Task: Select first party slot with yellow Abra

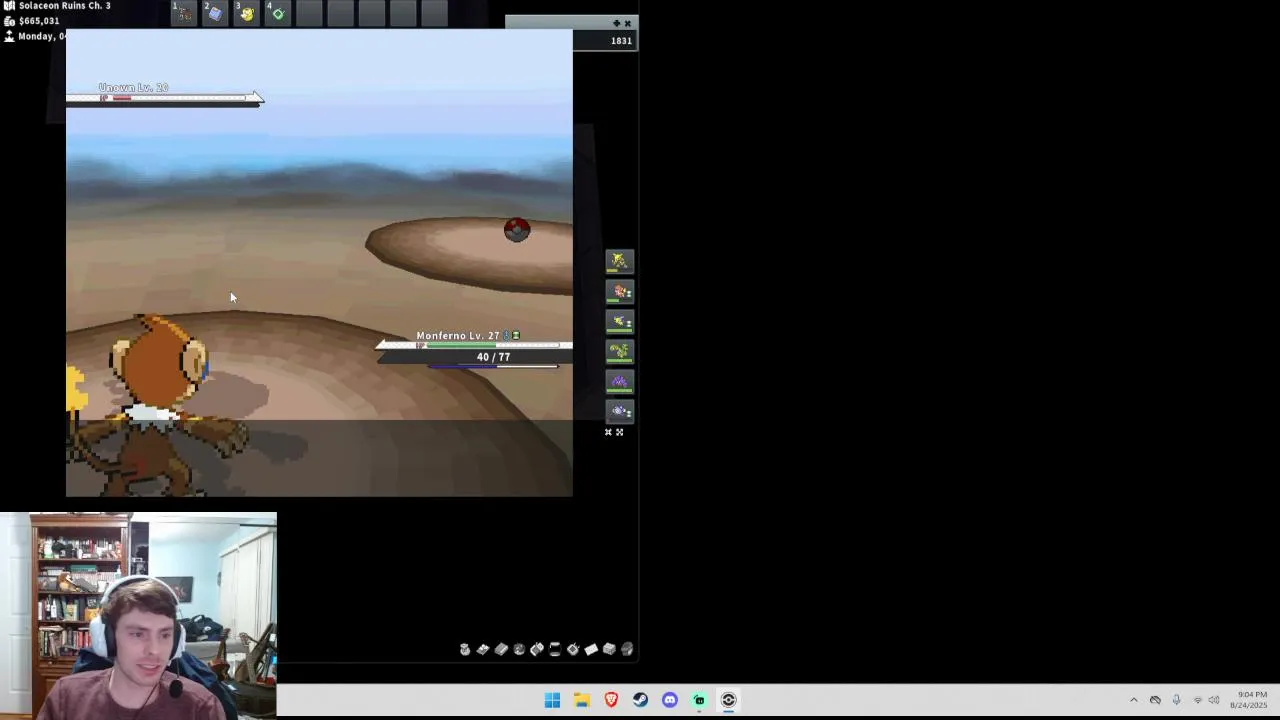Action: pos(619,261)
